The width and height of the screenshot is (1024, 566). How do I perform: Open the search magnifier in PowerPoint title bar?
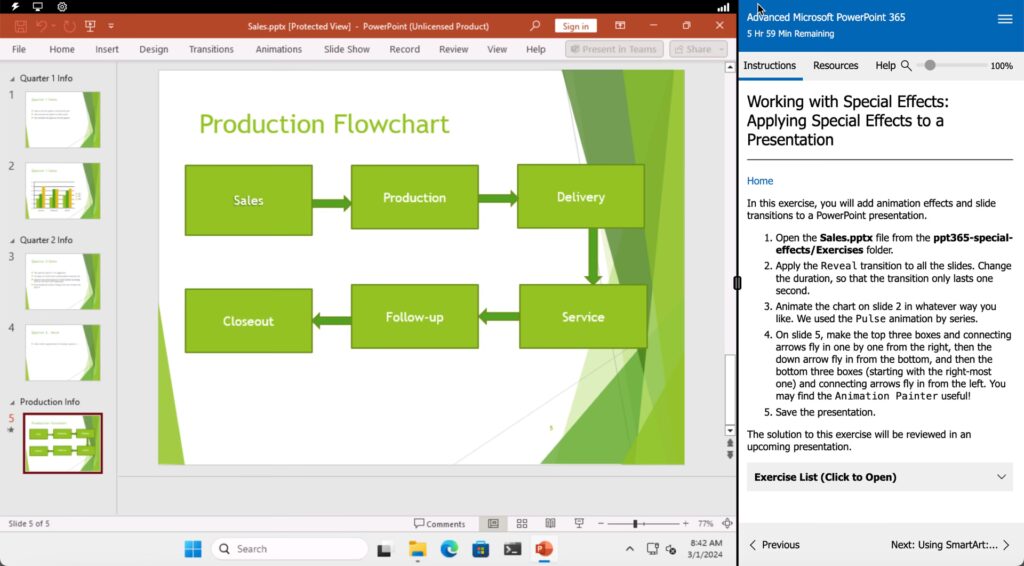(x=535, y=25)
